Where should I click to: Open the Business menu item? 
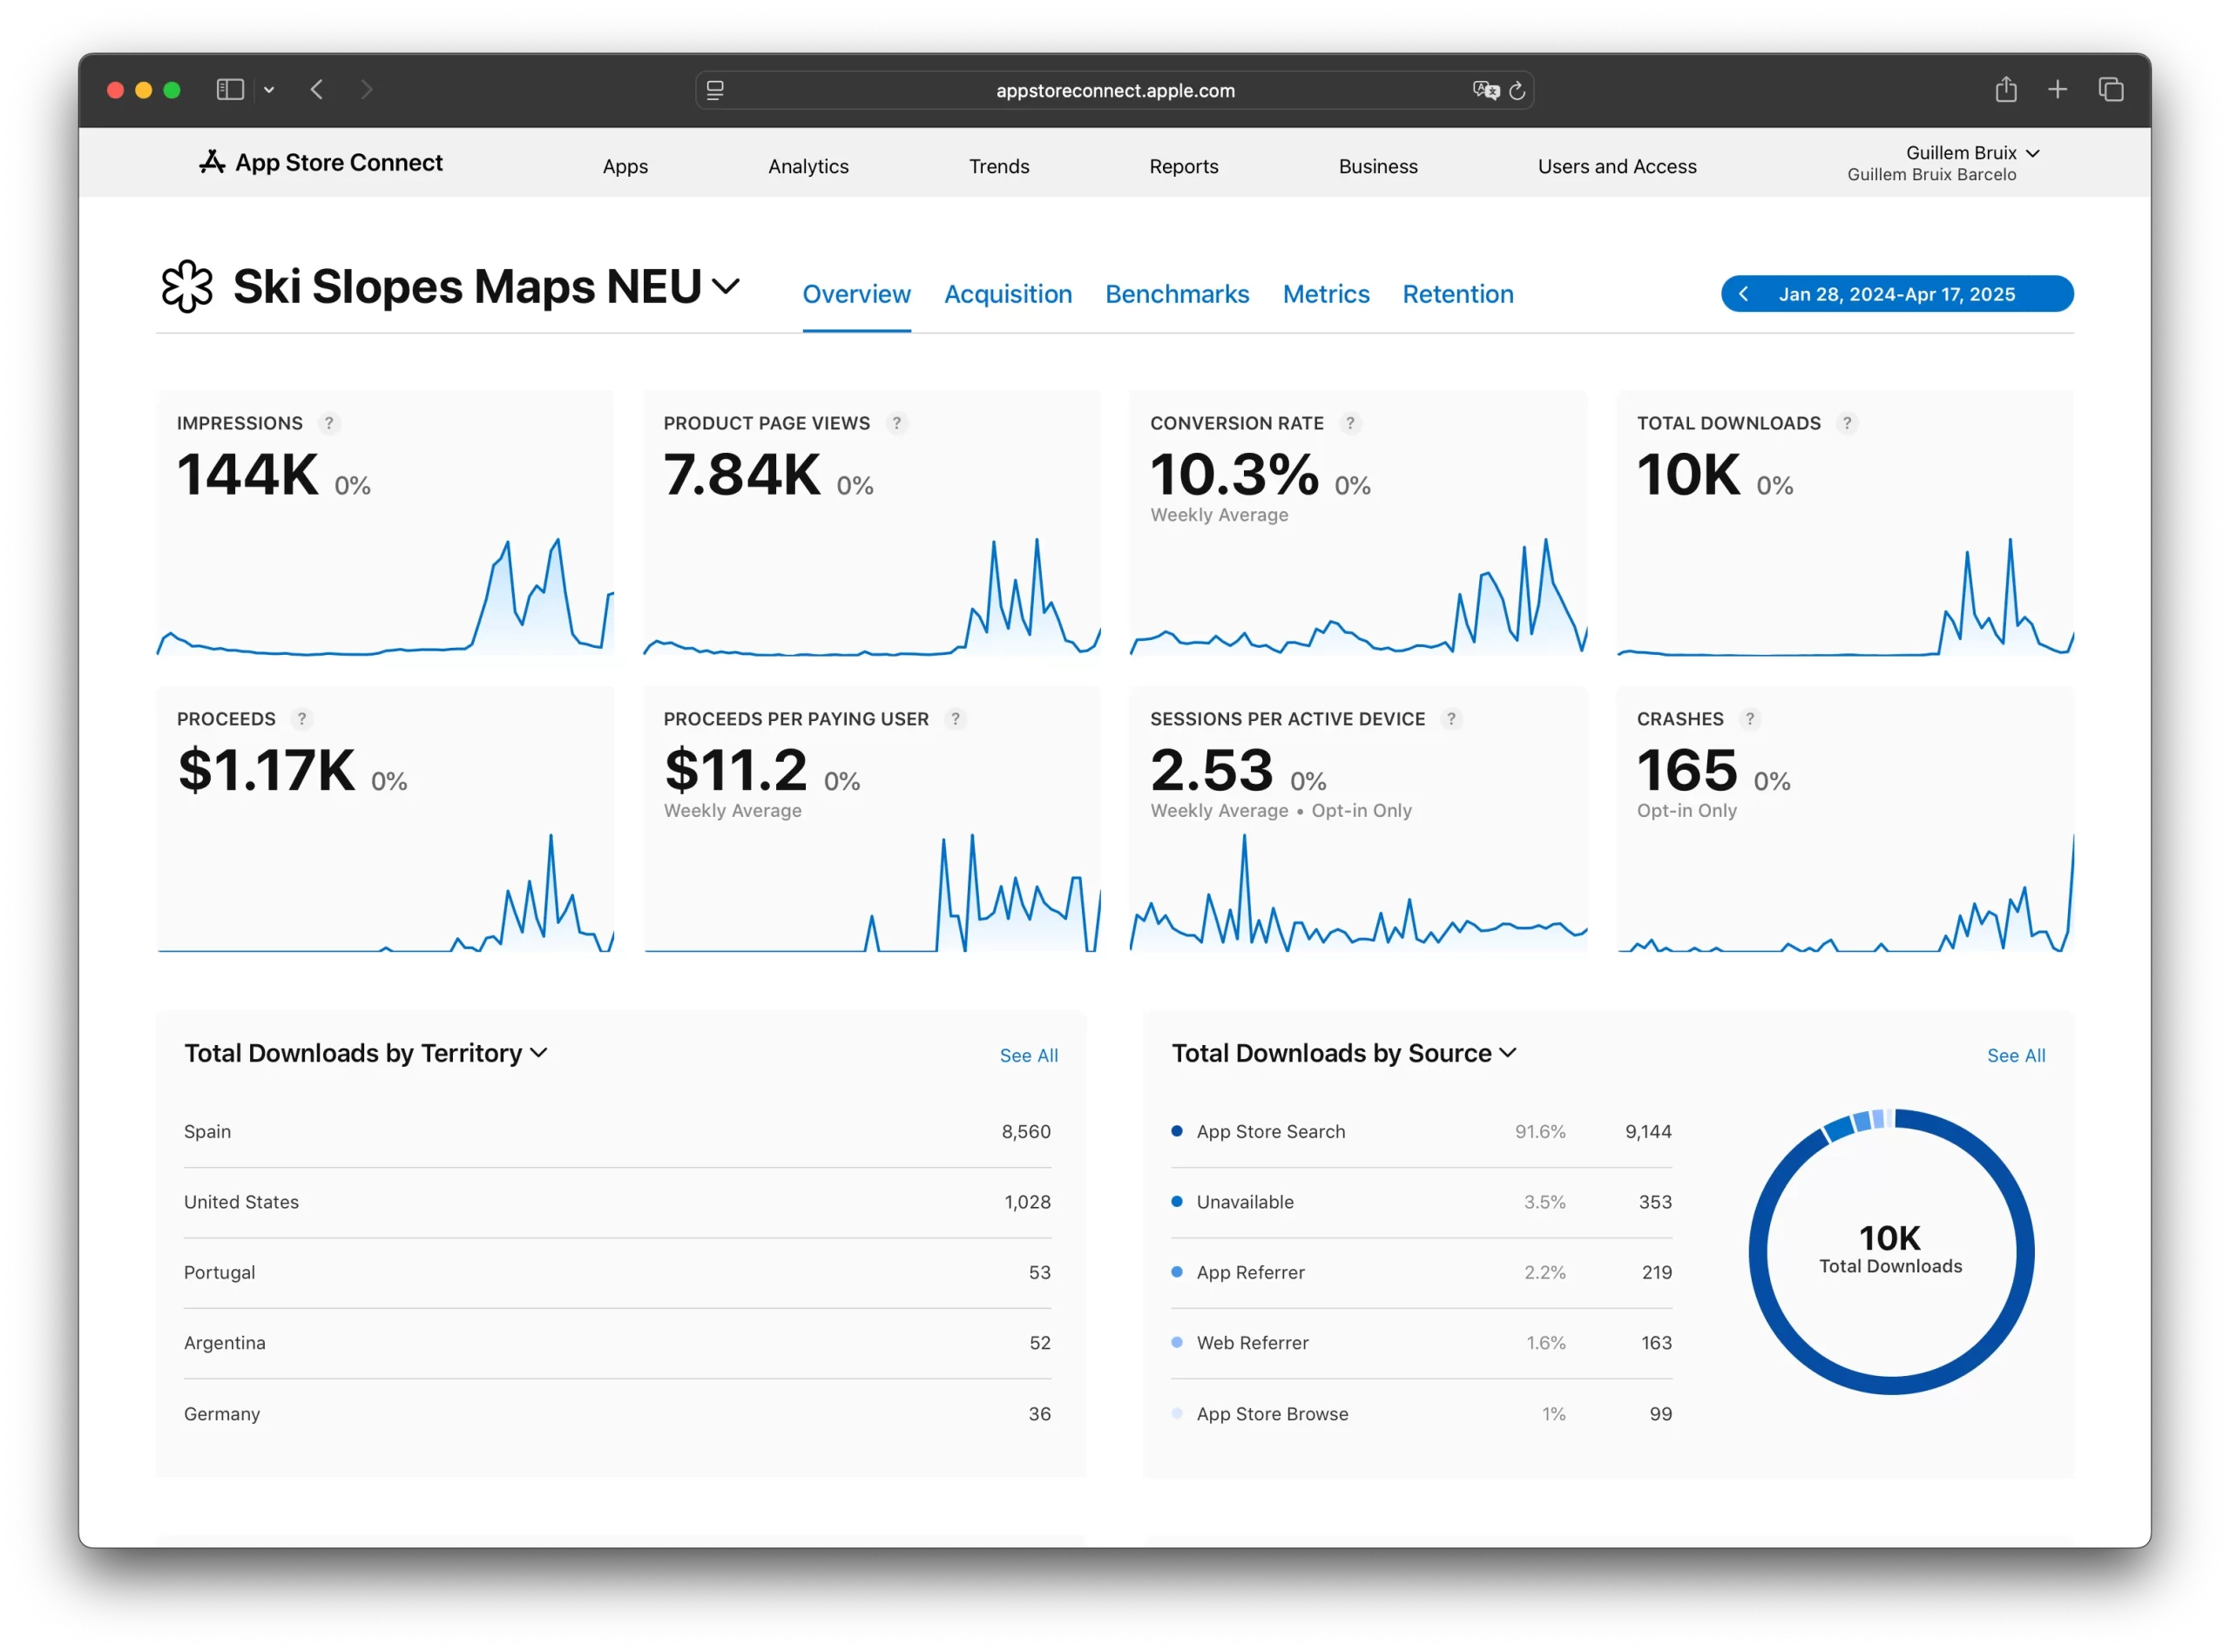[1378, 166]
